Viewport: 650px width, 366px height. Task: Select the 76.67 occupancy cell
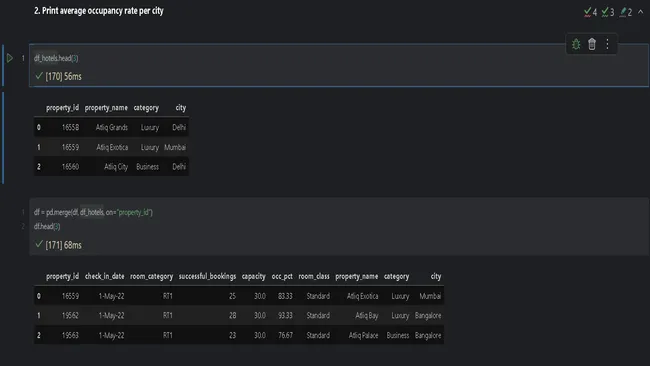(285, 335)
